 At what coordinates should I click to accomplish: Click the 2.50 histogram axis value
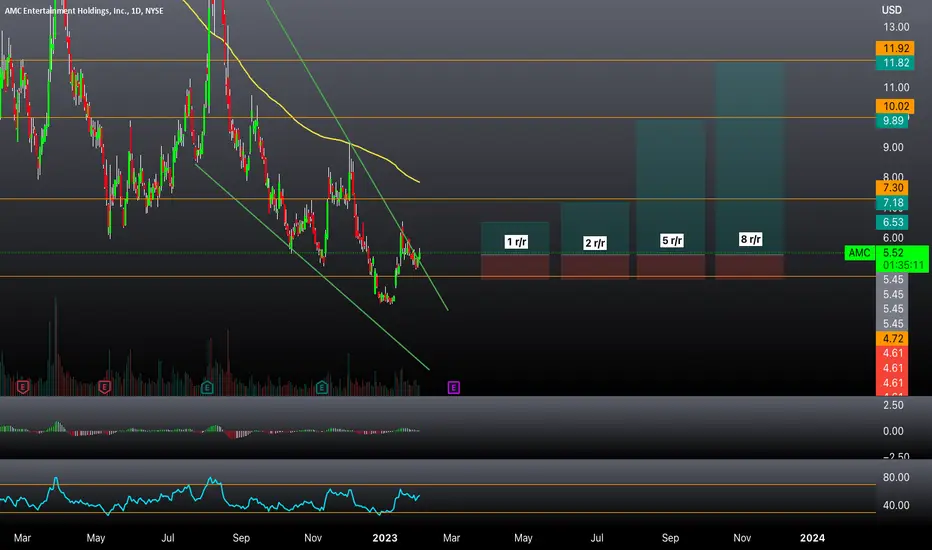(x=893, y=406)
